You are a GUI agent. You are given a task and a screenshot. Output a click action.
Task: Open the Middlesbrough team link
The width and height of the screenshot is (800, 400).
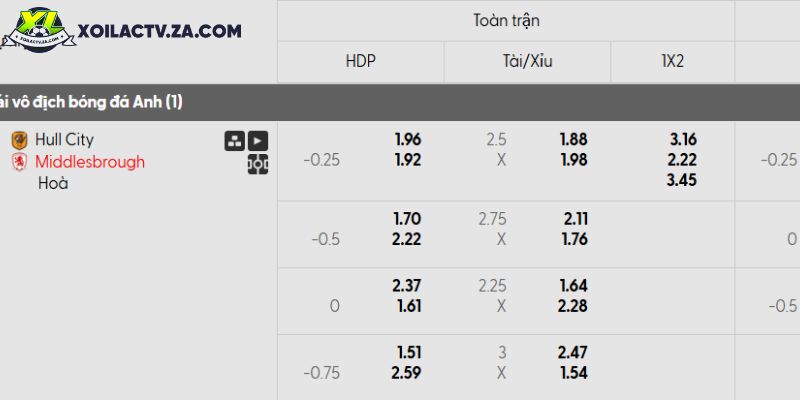pyautogui.click(x=90, y=162)
